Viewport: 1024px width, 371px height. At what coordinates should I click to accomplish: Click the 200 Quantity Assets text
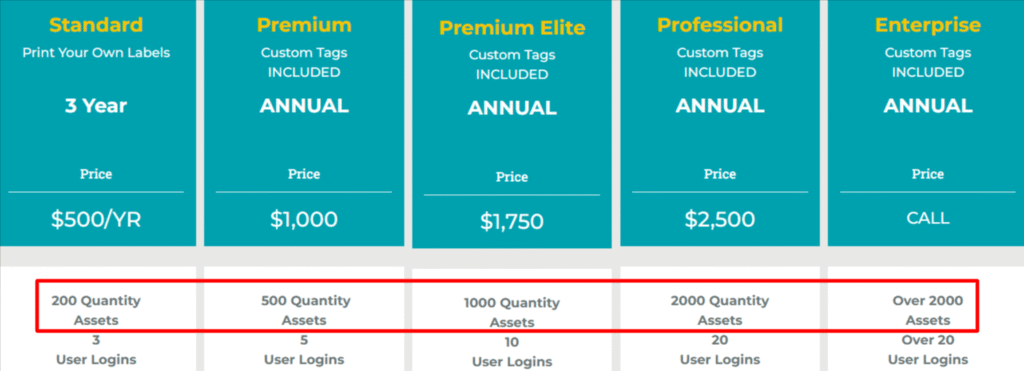coord(96,310)
